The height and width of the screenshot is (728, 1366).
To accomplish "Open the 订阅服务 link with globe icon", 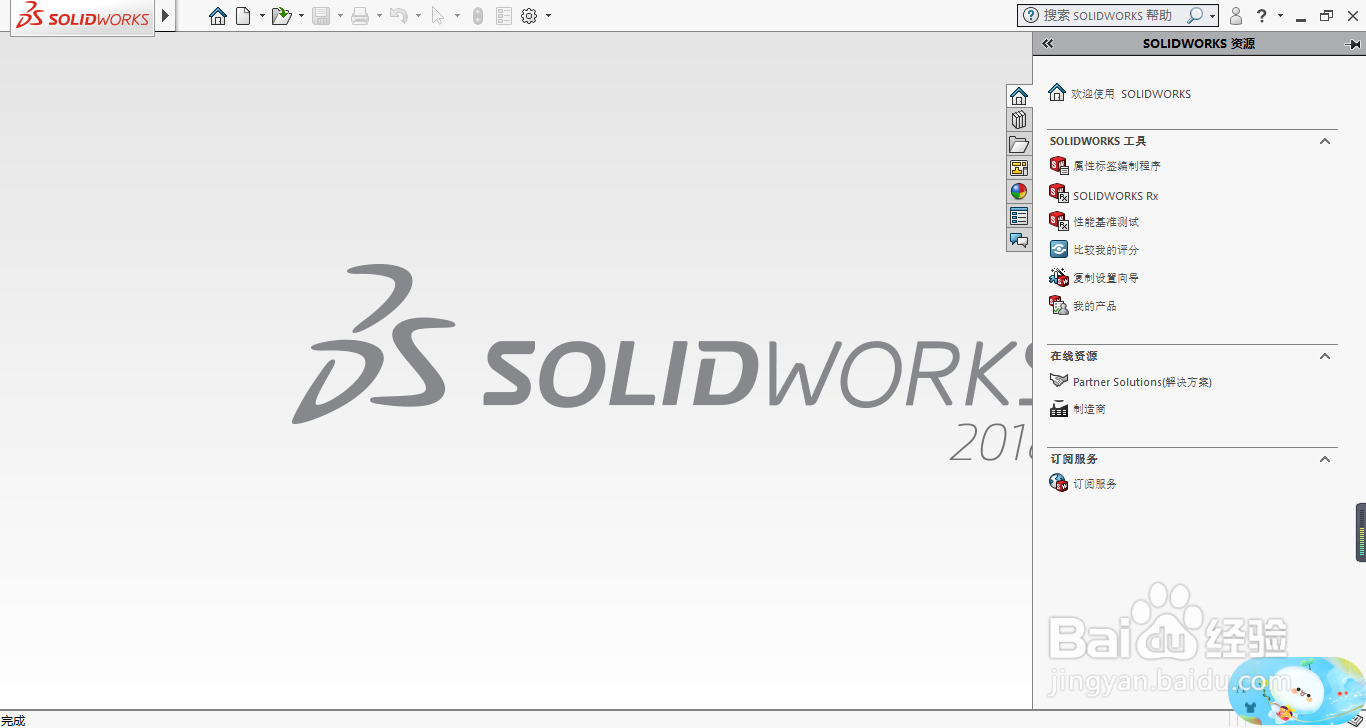I will [1083, 483].
